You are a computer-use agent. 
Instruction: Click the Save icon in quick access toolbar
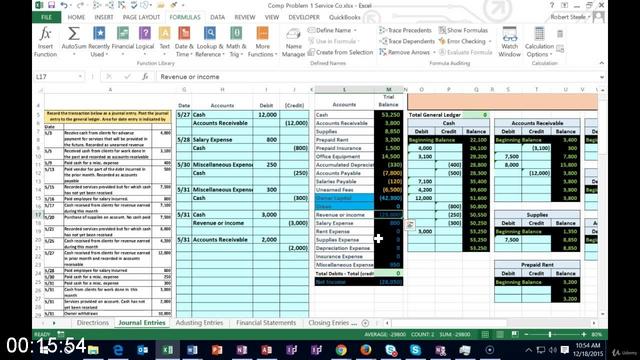click(x=51, y=5)
